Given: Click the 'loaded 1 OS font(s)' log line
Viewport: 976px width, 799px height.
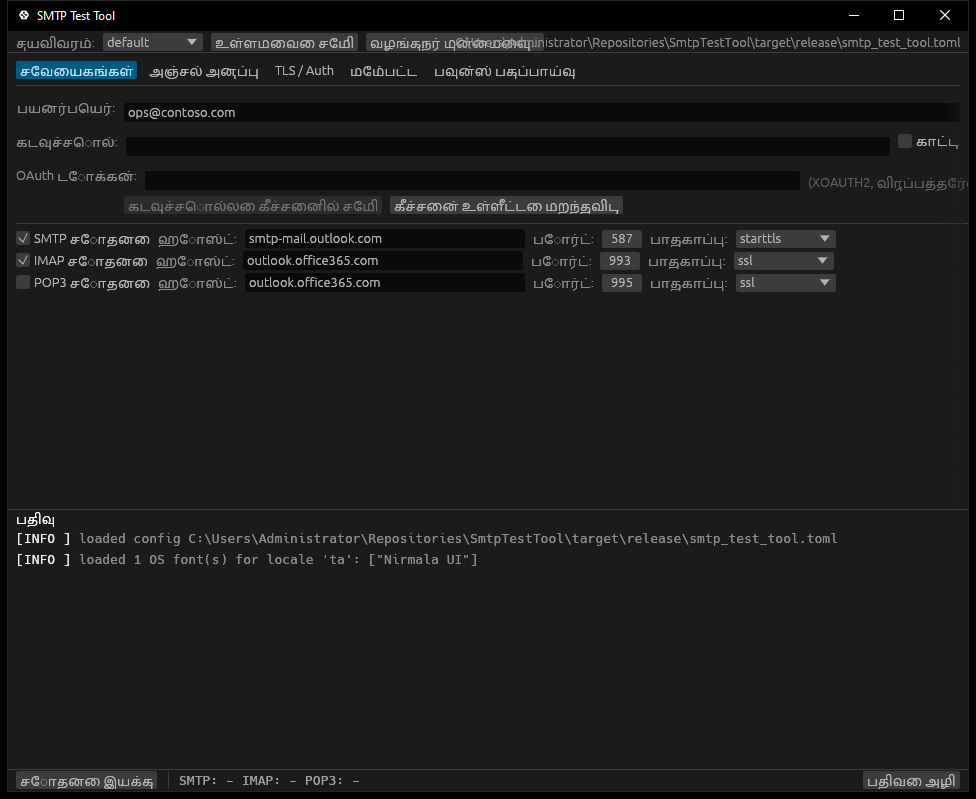Looking at the screenshot, I should point(246,560).
